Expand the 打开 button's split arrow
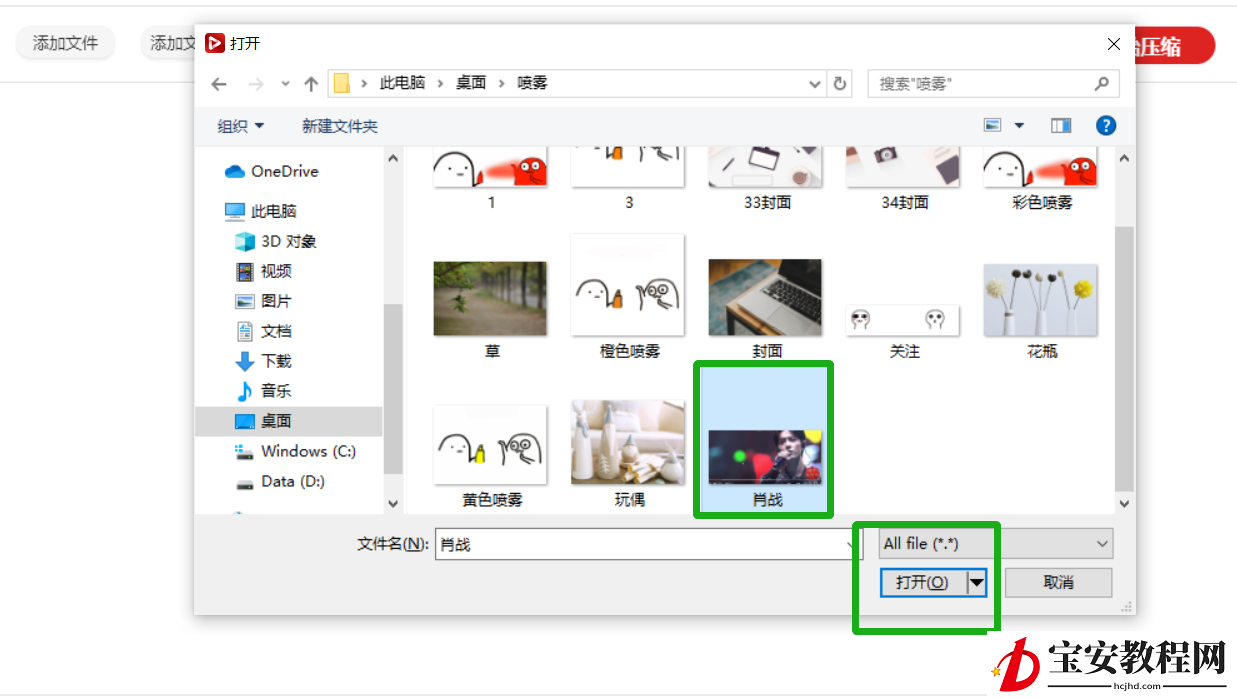Viewport: 1237px width, 698px height. (977, 582)
